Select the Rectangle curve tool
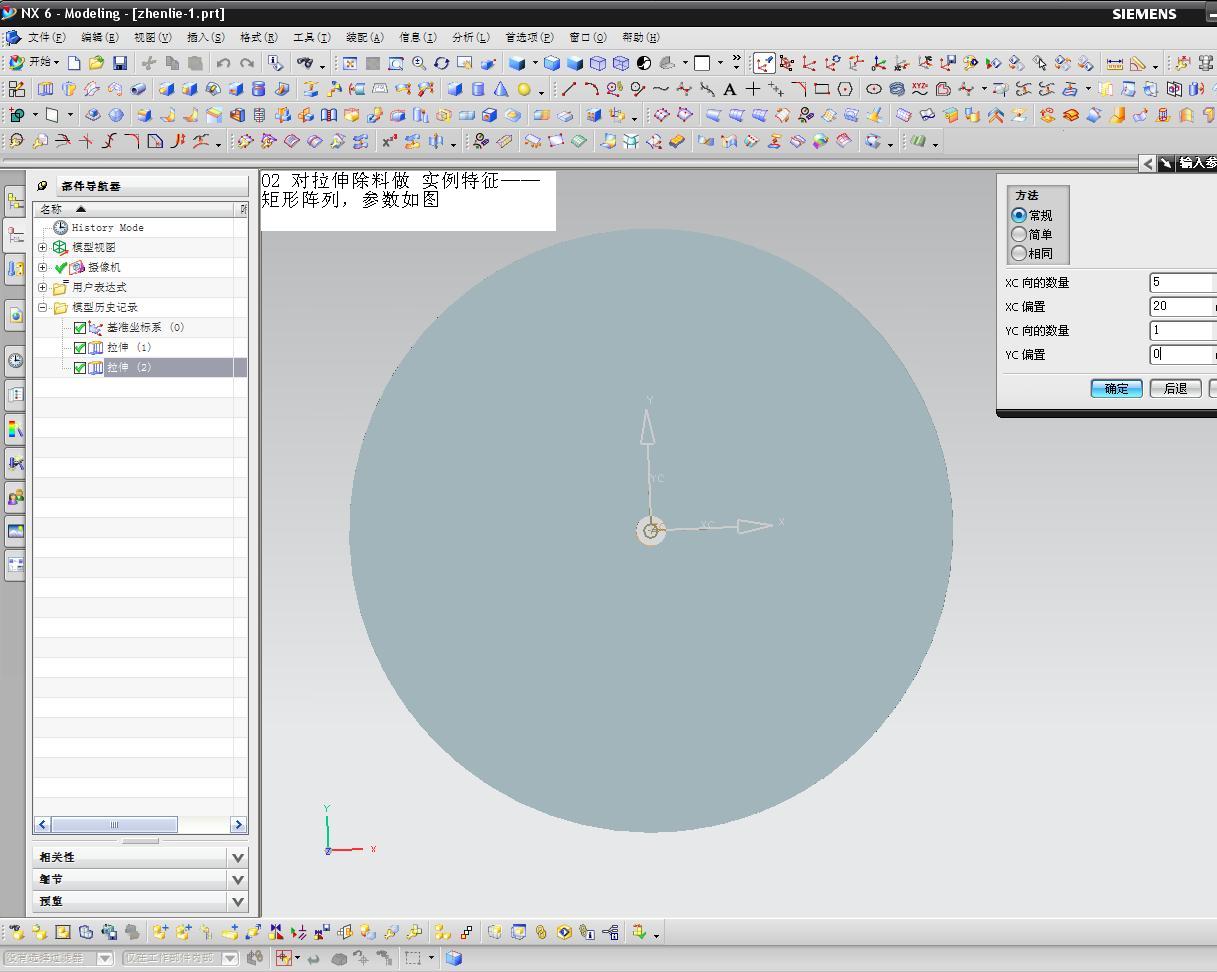 (x=822, y=89)
